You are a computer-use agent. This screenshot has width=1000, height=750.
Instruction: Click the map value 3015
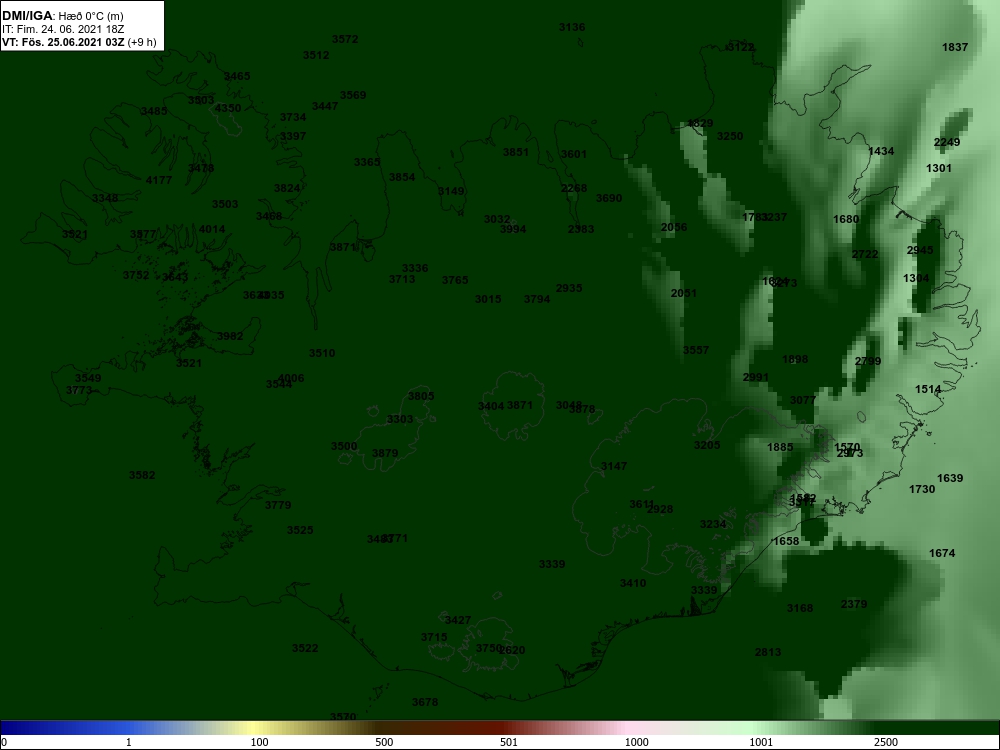[488, 299]
